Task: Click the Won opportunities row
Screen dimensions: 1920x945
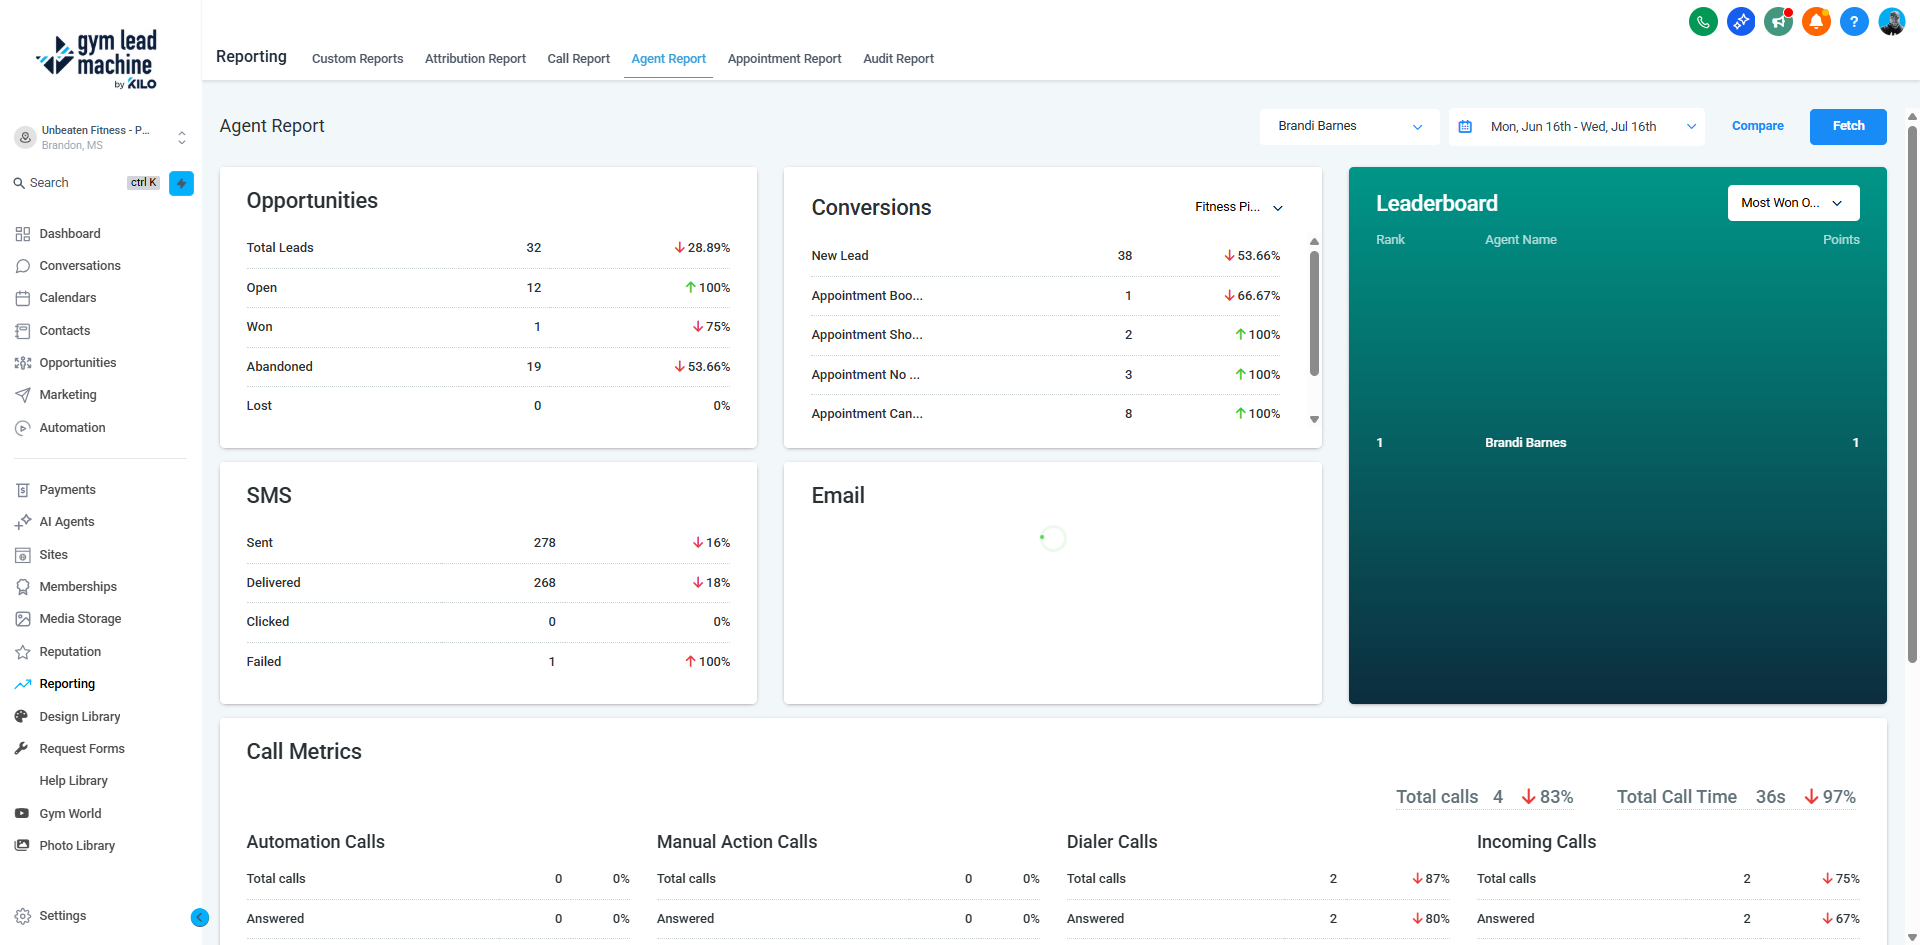Action: point(488,327)
